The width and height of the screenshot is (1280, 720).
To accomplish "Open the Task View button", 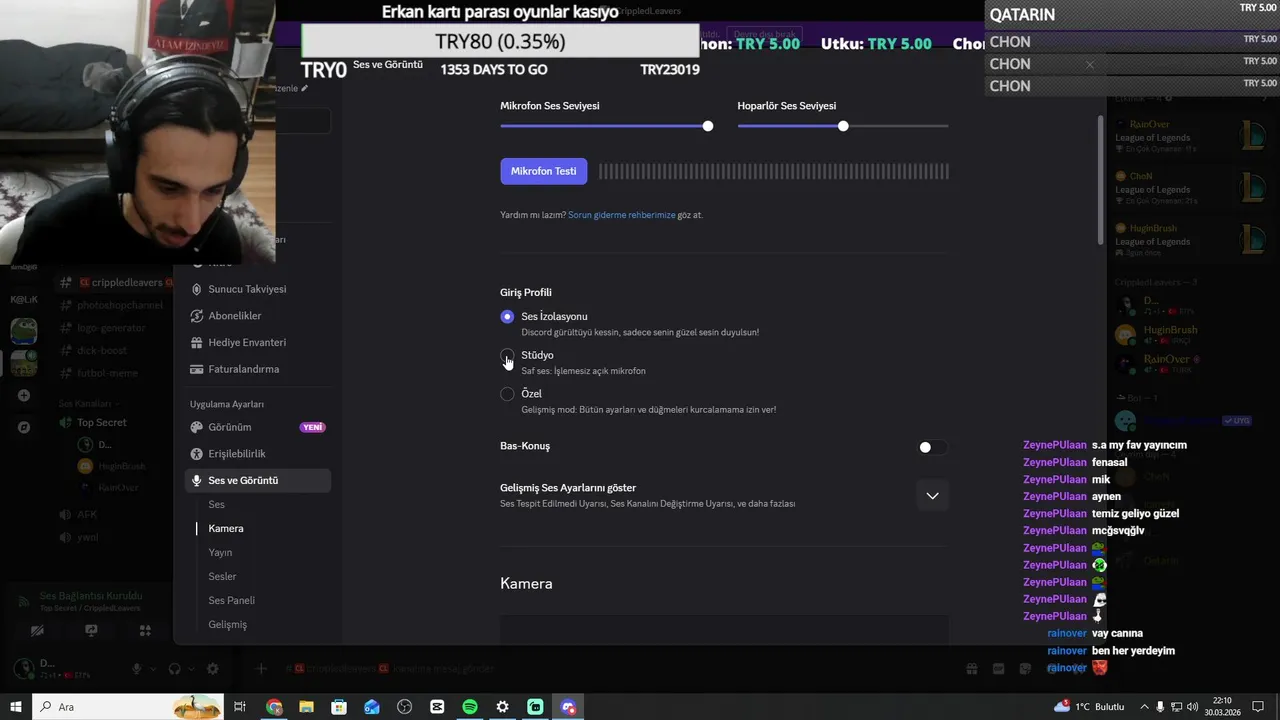I will pyautogui.click(x=240, y=707).
